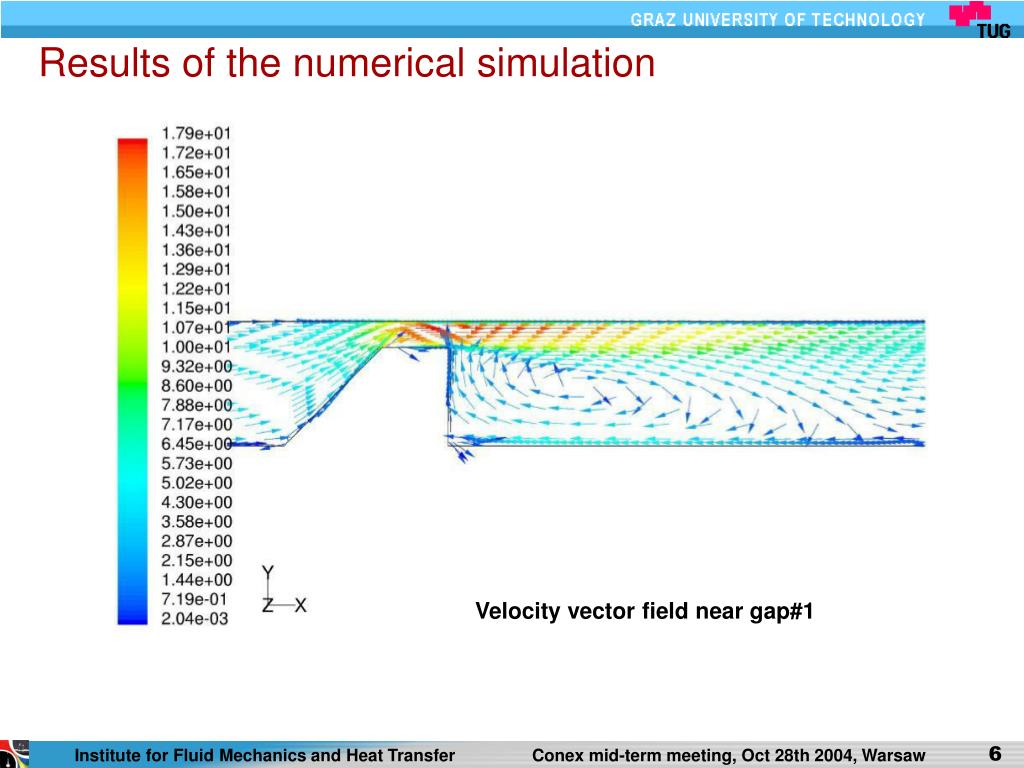Click the legend value 1.72e+01
1024x768 pixels.
(x=196, y=153)
